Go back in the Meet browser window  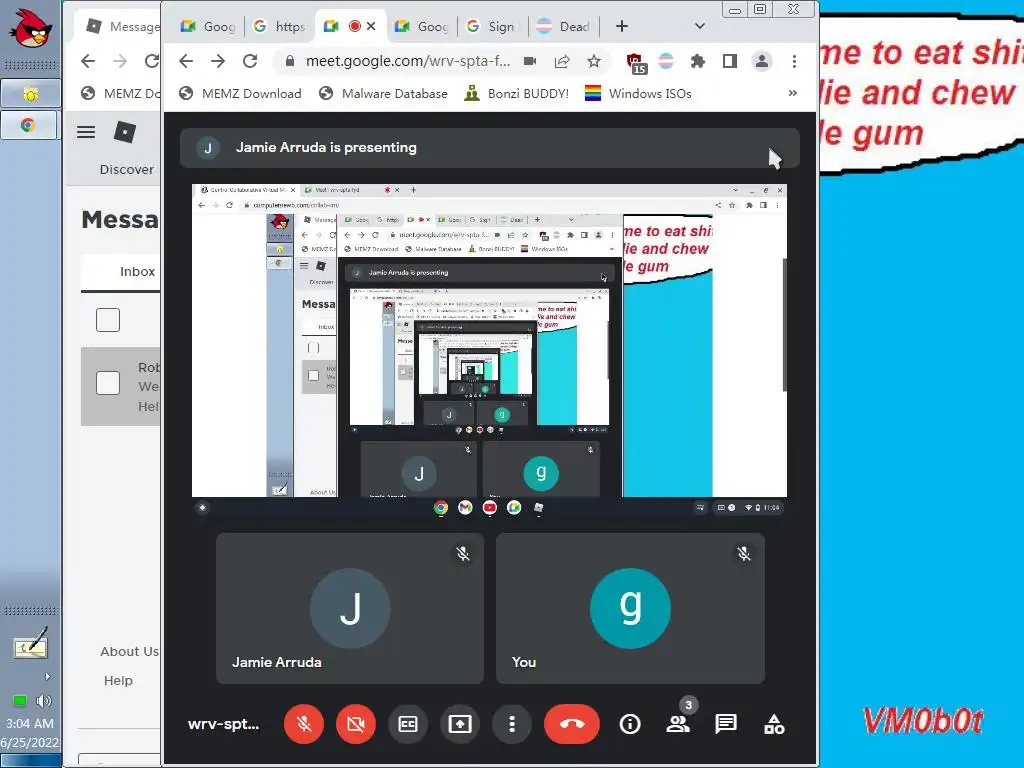[186, 61]
